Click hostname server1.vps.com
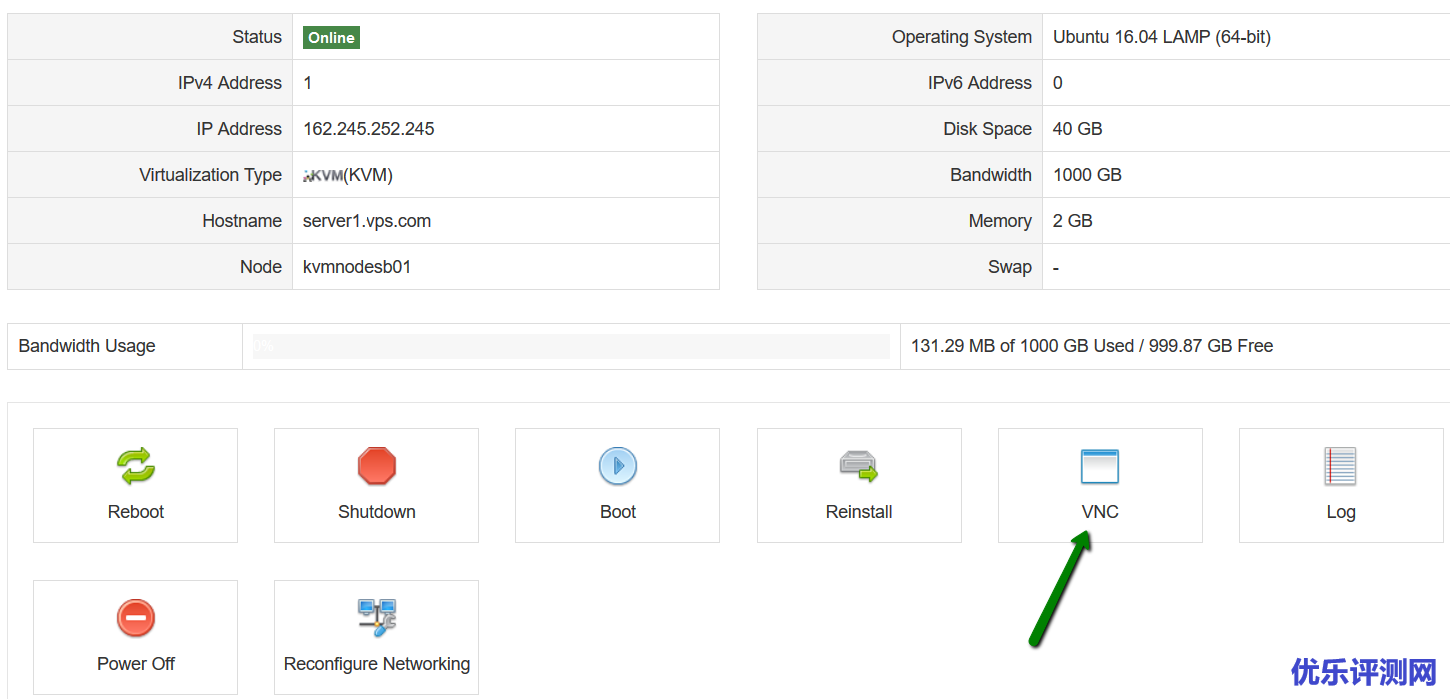1450x699 pixels. pyautogui.click(x=367, y=221)
